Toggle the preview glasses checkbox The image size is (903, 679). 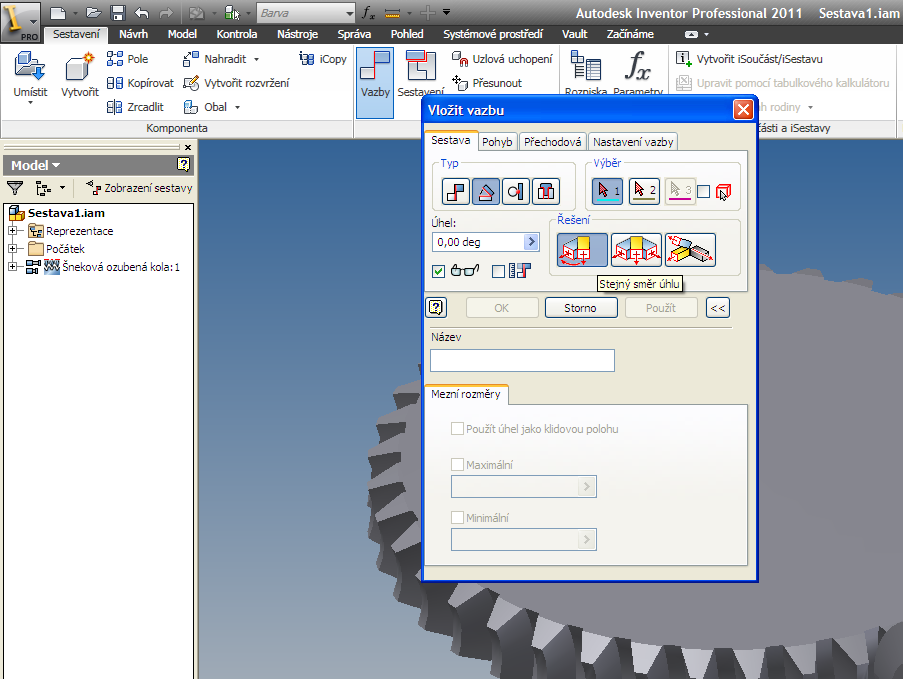pyautogui.click(x=438, y=271)
